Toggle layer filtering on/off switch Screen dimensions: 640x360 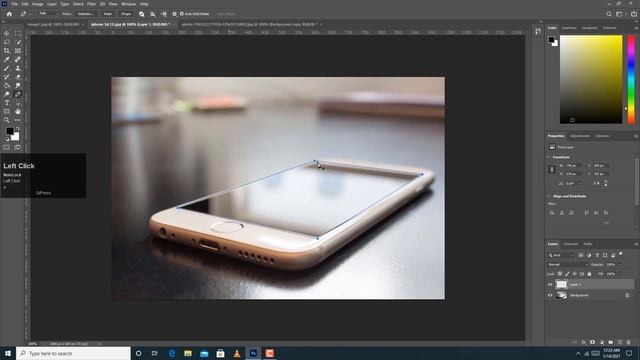click(621, 254)
